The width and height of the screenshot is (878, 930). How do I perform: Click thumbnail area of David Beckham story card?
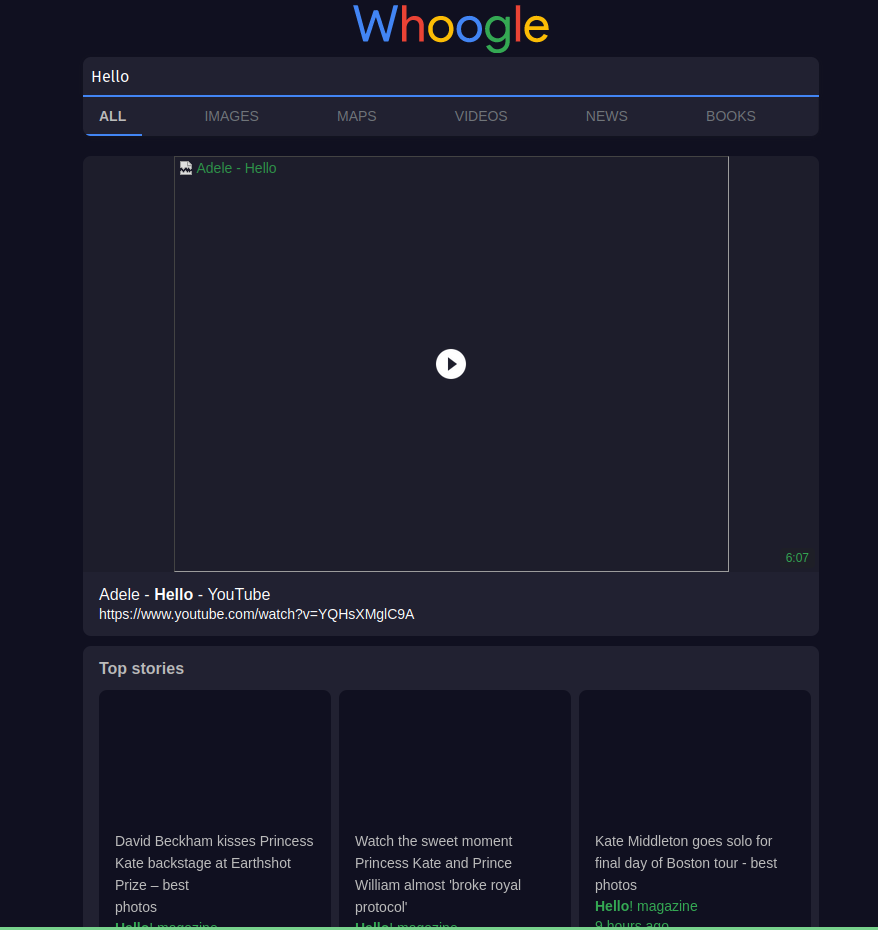click(x=215, y=757)
